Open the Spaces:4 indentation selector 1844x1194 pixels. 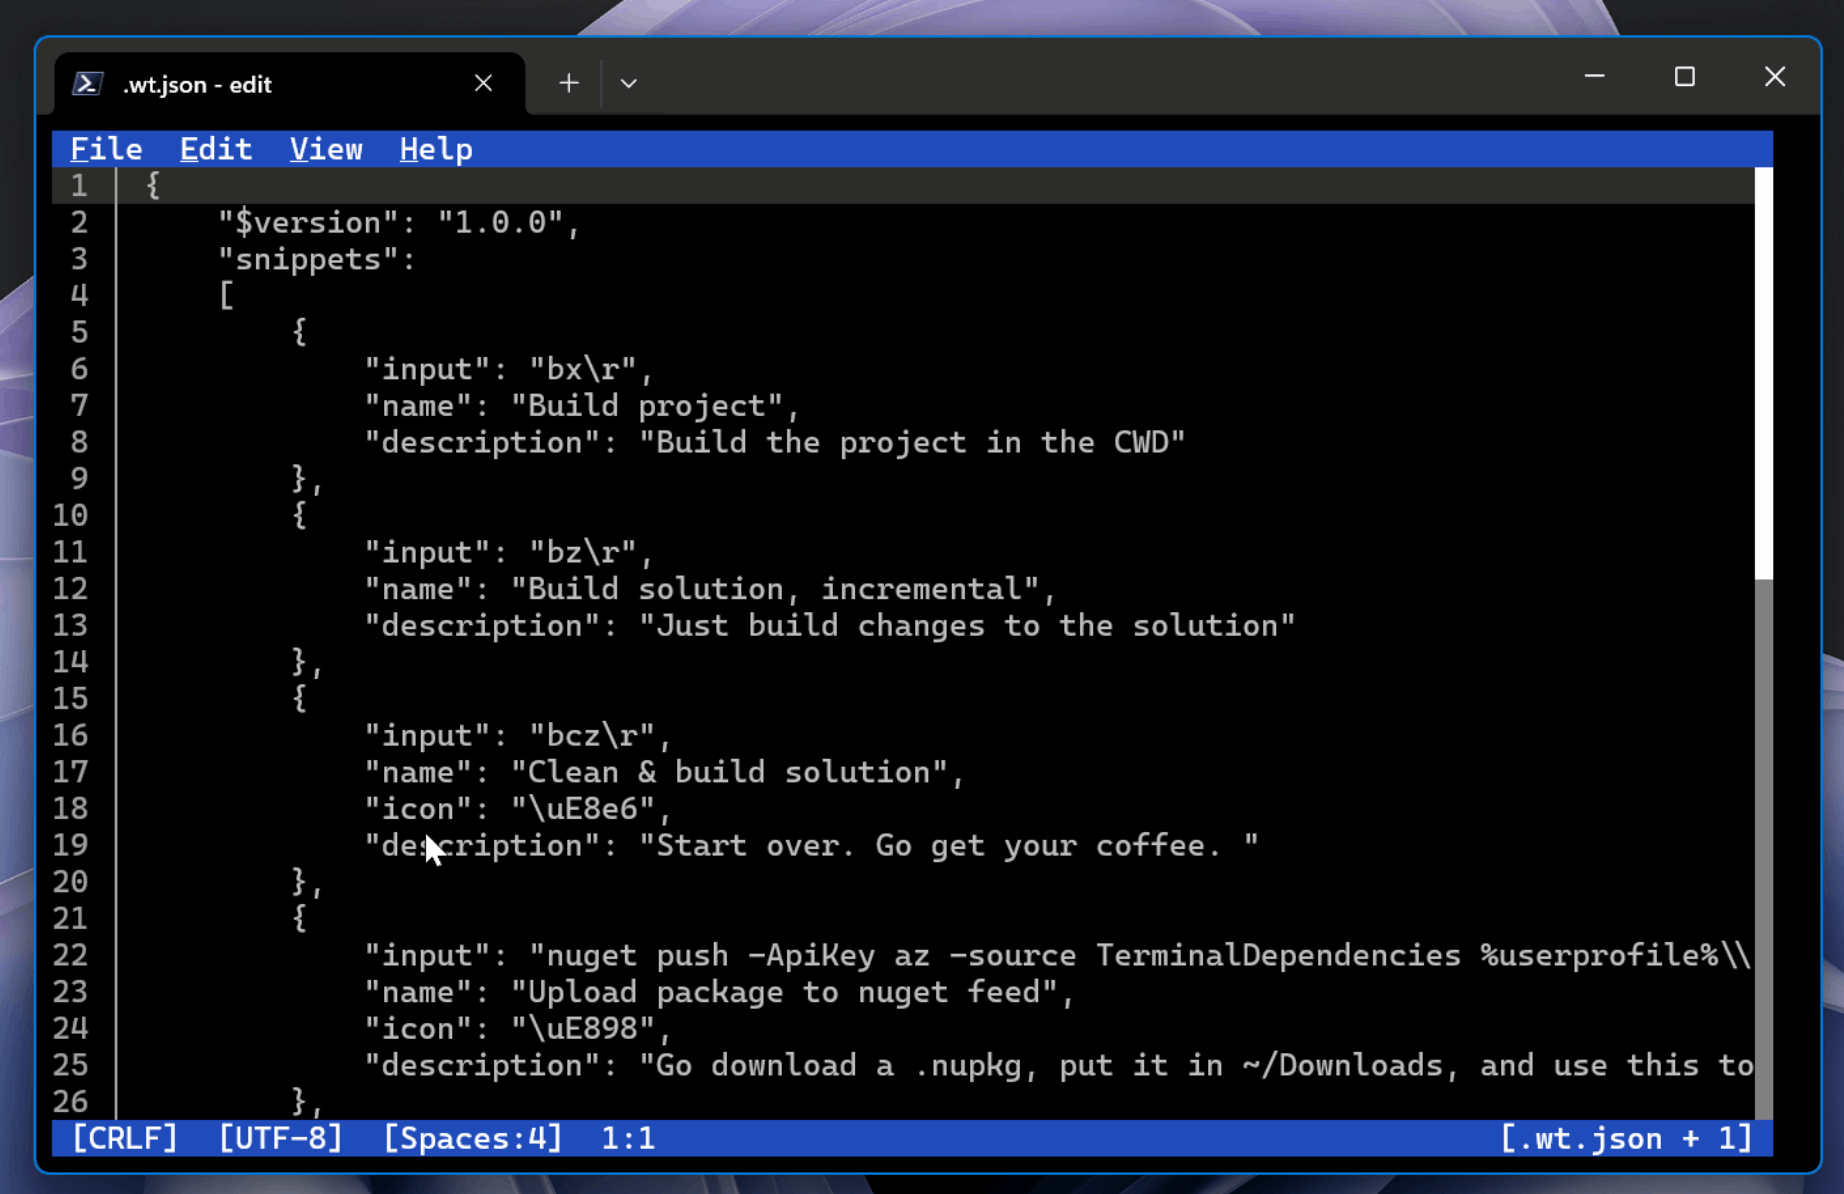coord(473,1138)
